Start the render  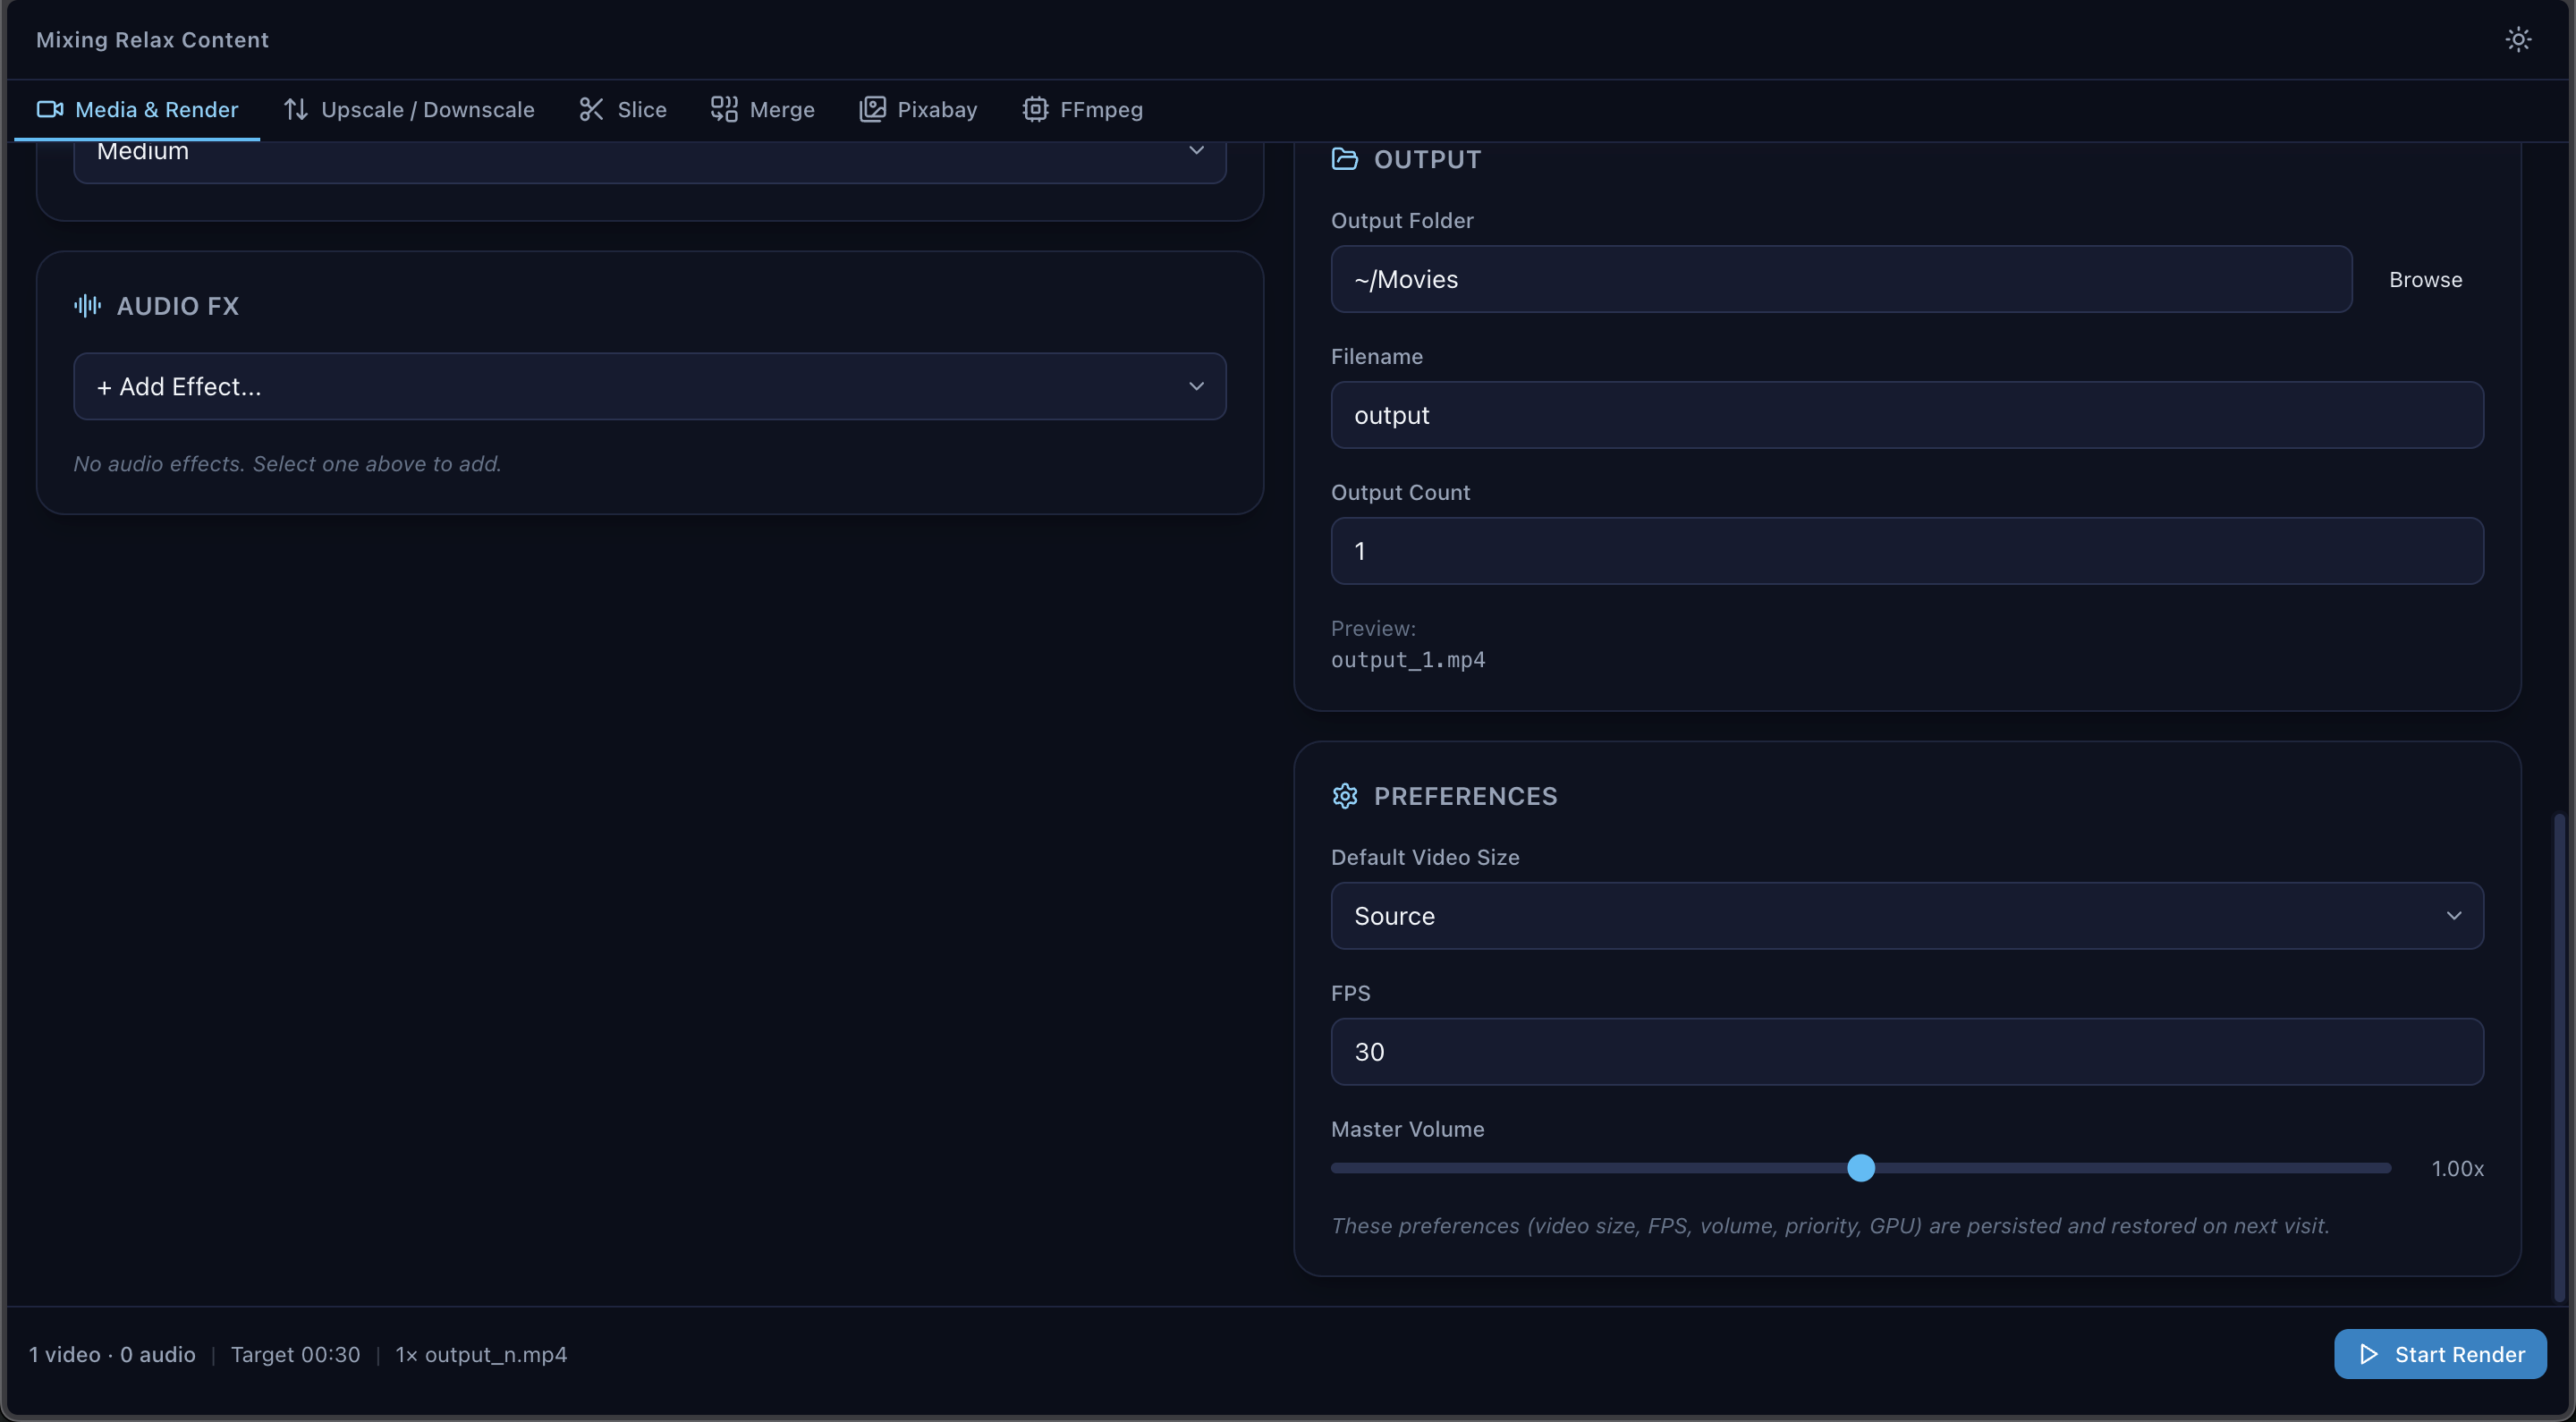2440,1354
